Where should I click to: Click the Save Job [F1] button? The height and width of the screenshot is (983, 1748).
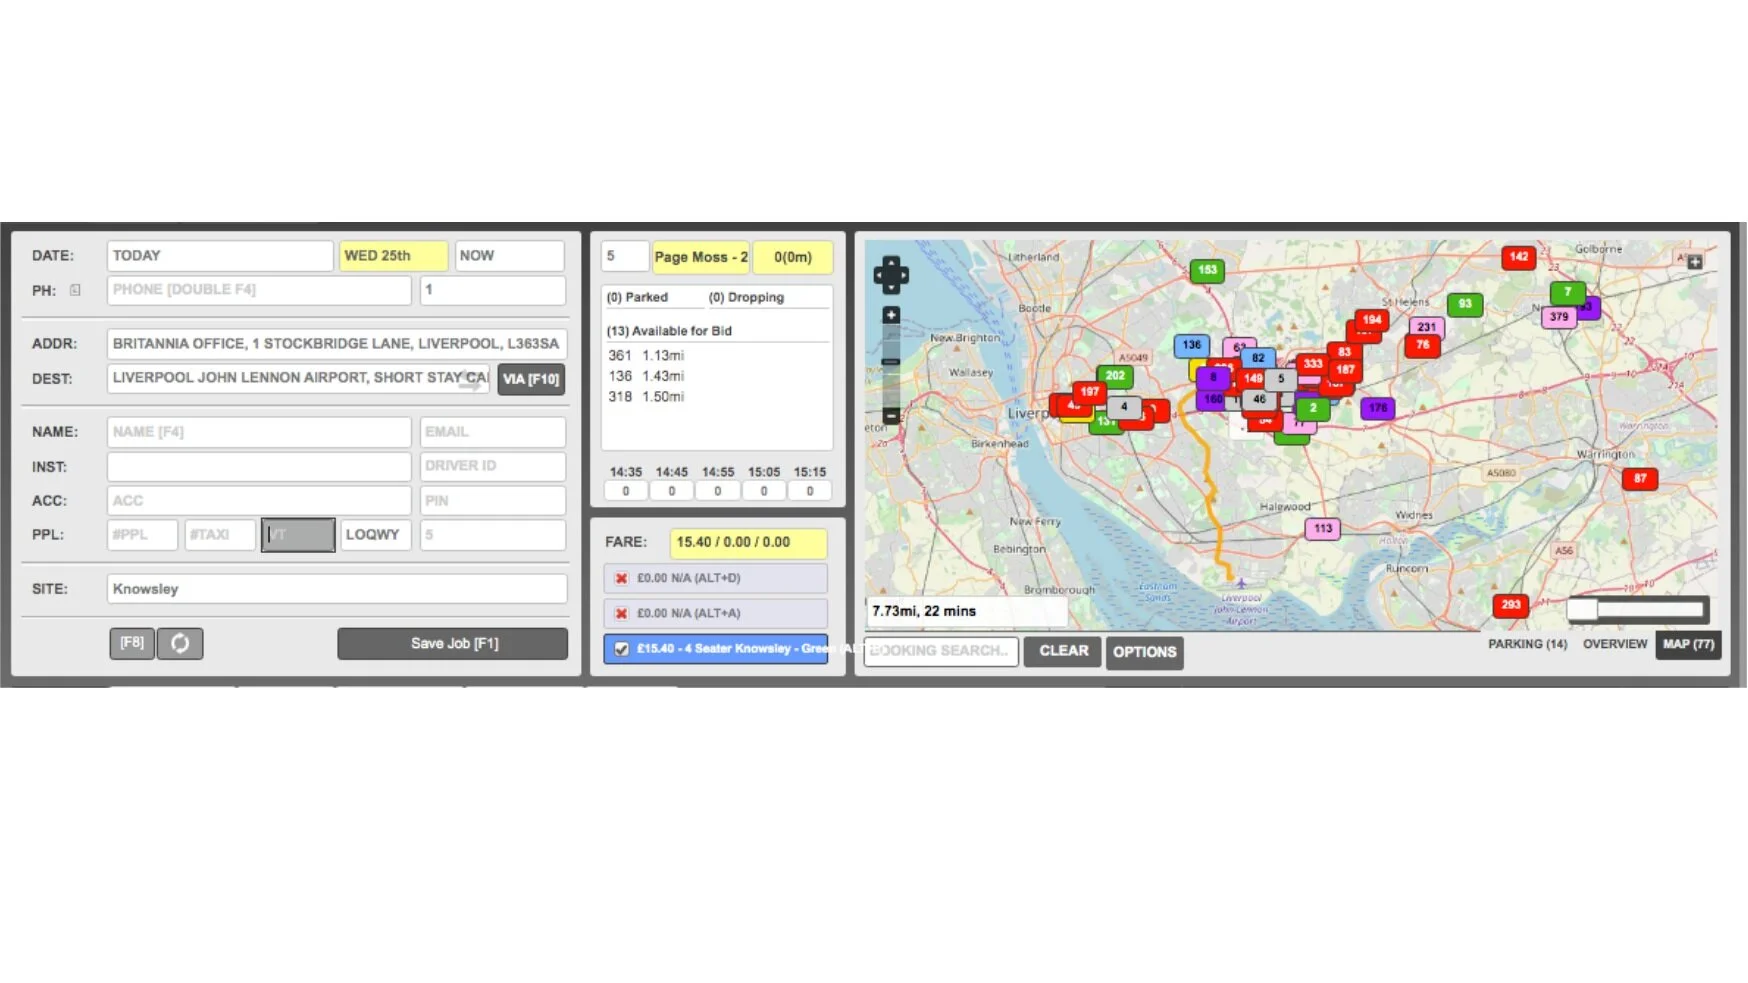(453, 643)
